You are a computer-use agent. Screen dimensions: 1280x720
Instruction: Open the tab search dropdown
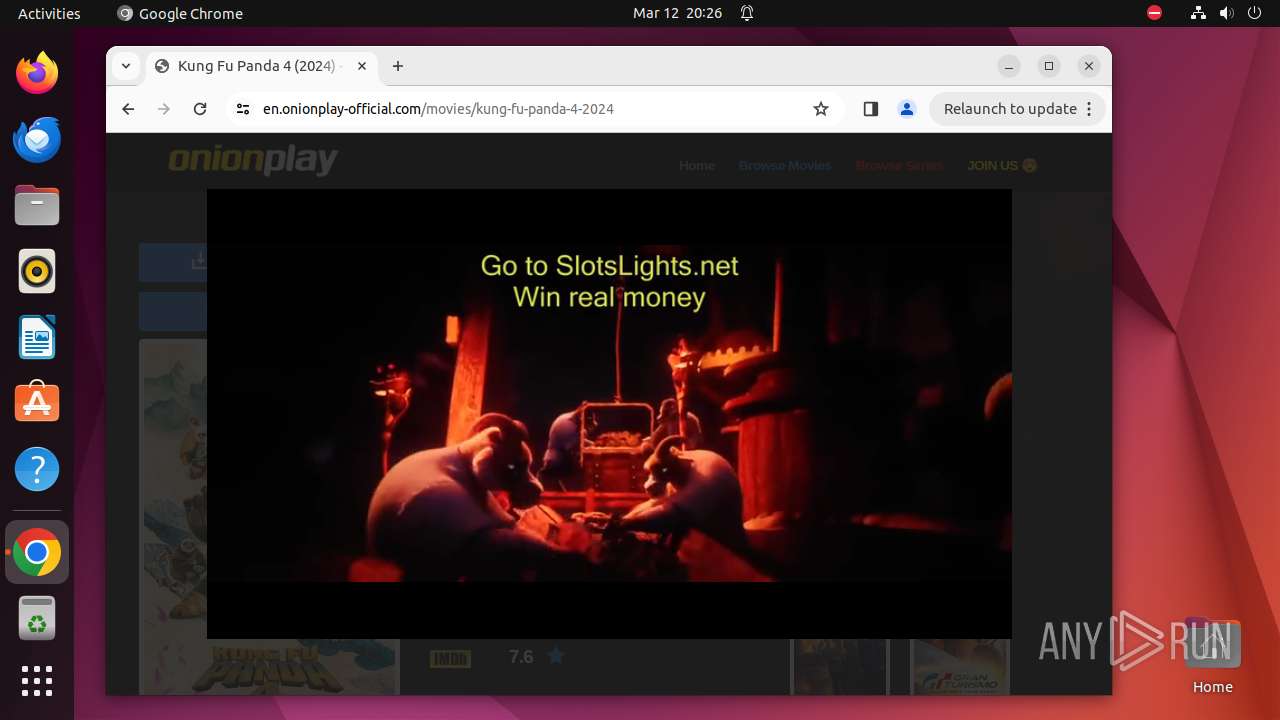[125, 66]
